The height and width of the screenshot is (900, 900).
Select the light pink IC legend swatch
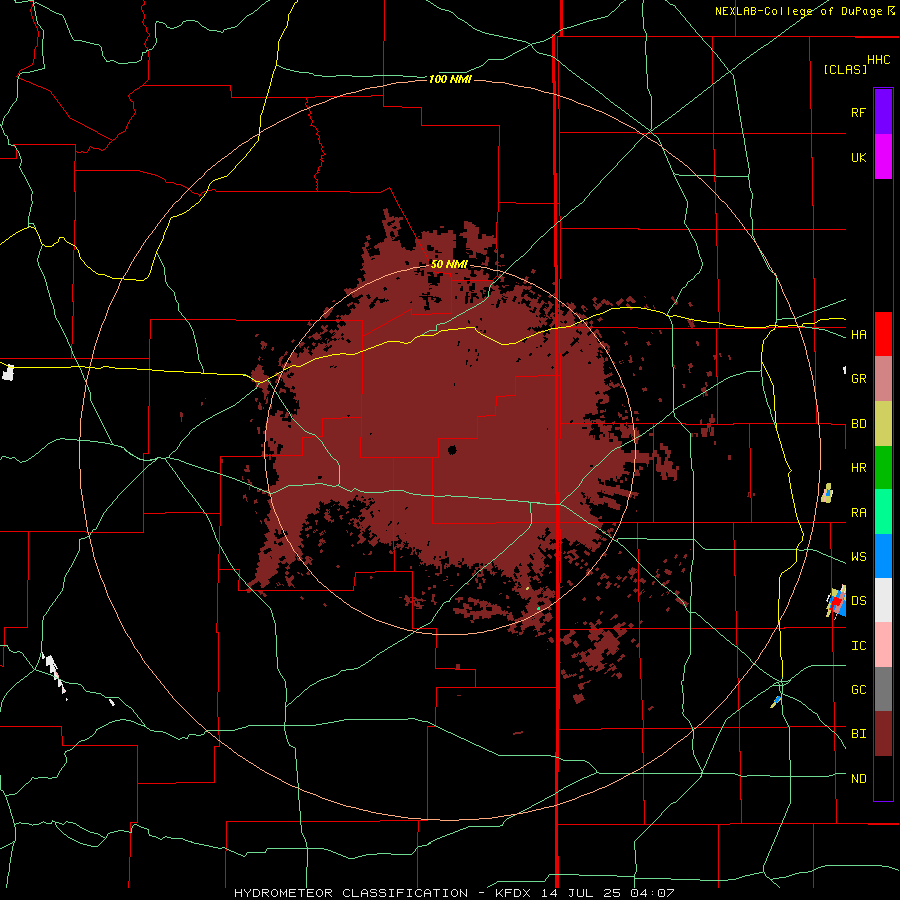click(883, 645)
